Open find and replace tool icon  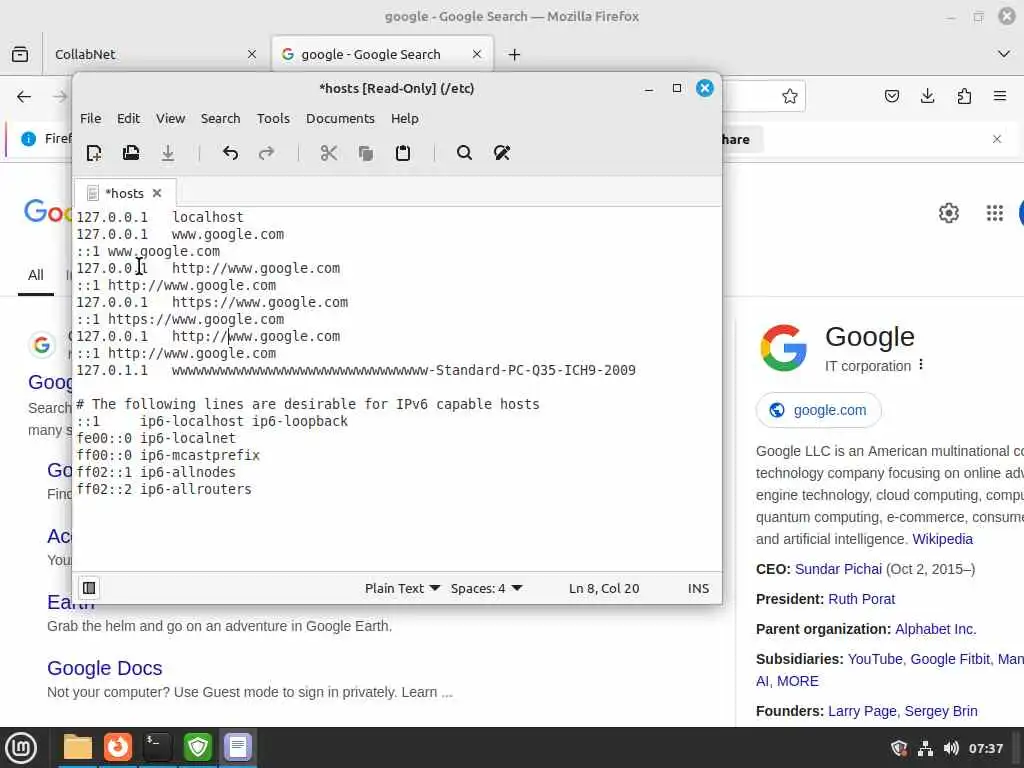click(x=502, y=153)
